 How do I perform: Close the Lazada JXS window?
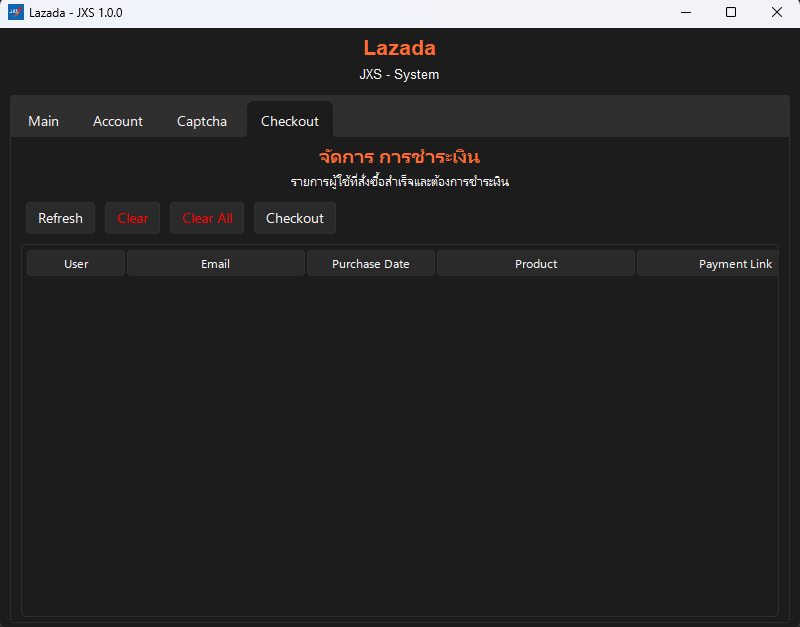tap(777, 13)
